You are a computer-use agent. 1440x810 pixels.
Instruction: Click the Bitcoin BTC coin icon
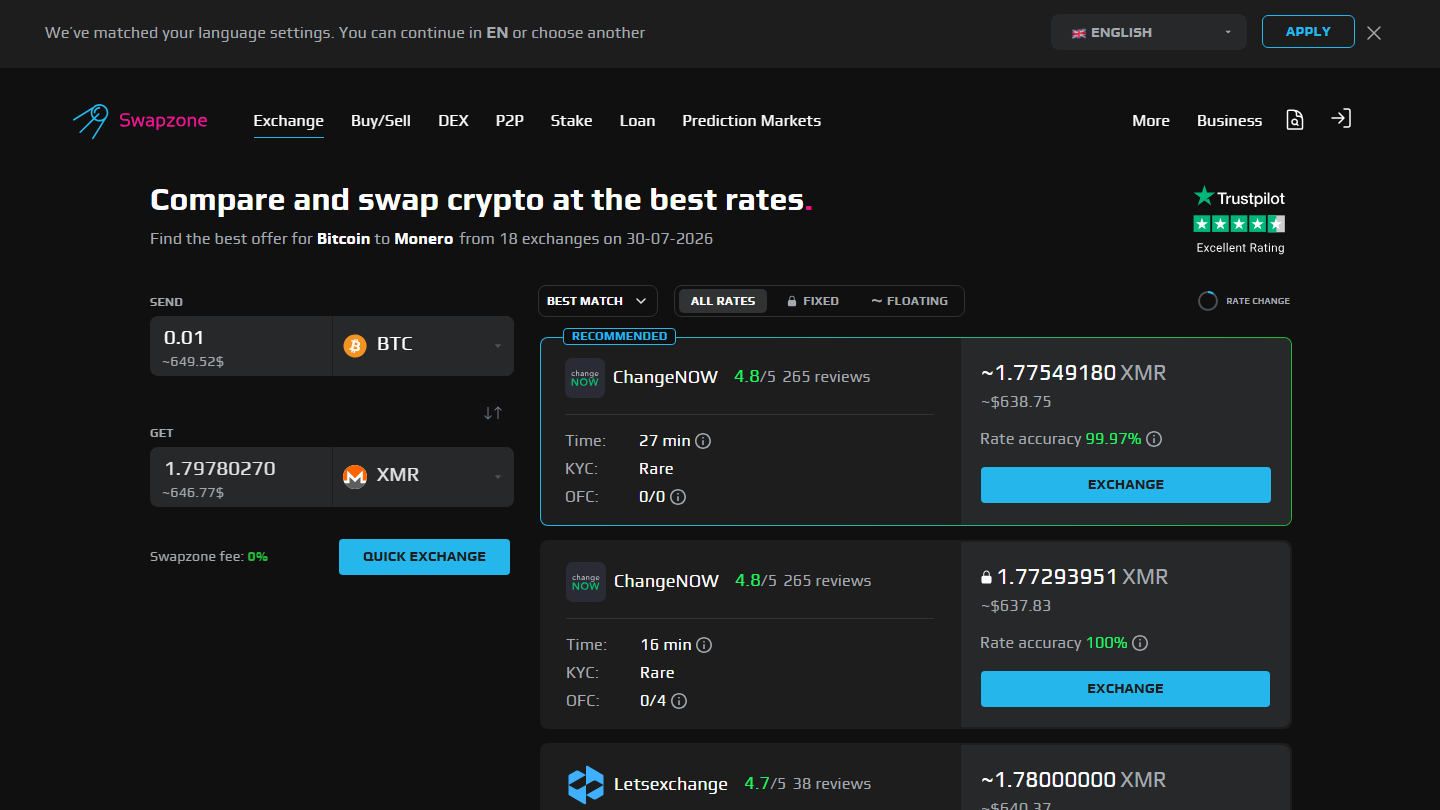pyautogui.click(x=355, y=345)
